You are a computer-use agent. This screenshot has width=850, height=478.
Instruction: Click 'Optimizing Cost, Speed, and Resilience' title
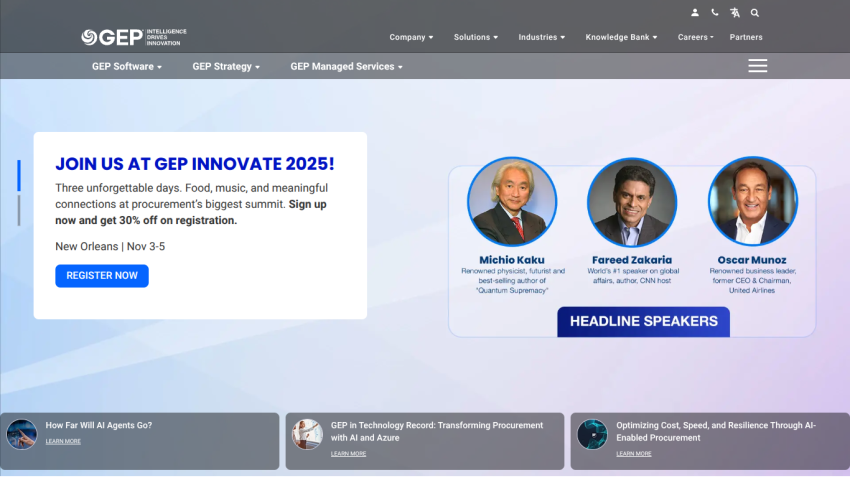(x=716, y=431)
